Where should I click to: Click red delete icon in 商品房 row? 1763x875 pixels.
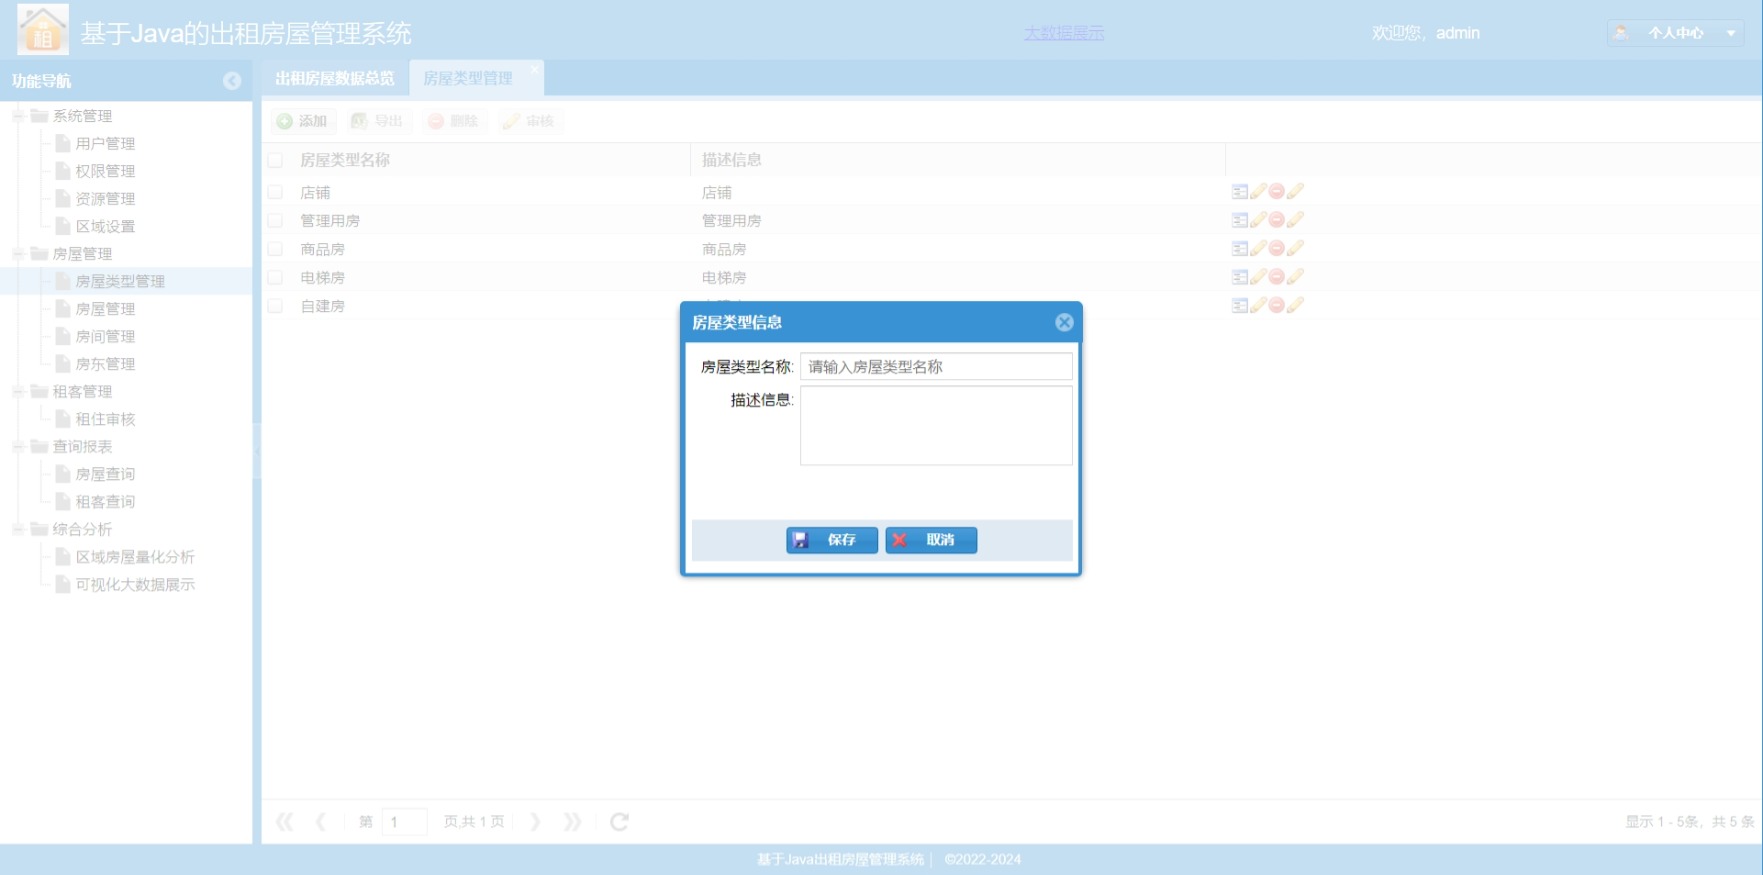pyautogui.click(x=1277, y=249)
